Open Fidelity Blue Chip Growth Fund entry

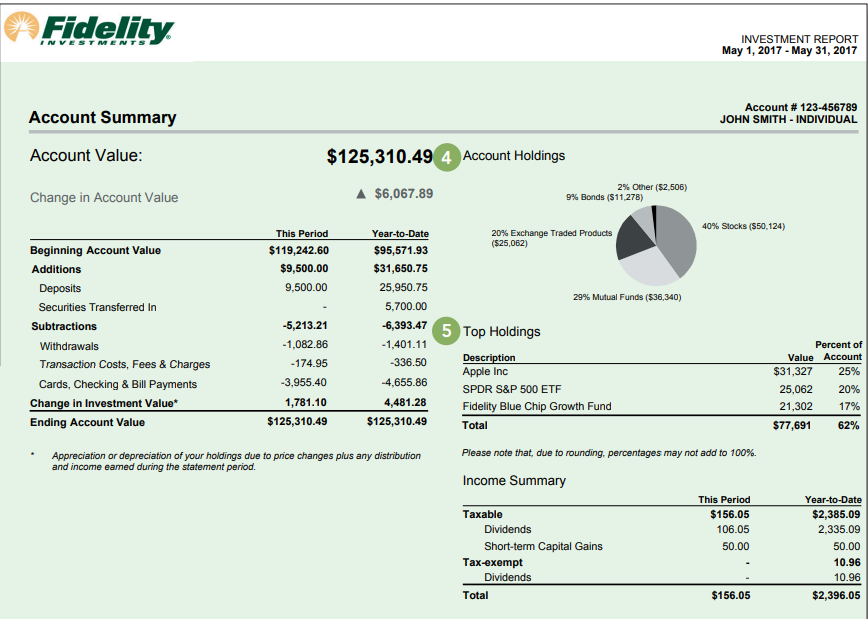tap(536, 406)
